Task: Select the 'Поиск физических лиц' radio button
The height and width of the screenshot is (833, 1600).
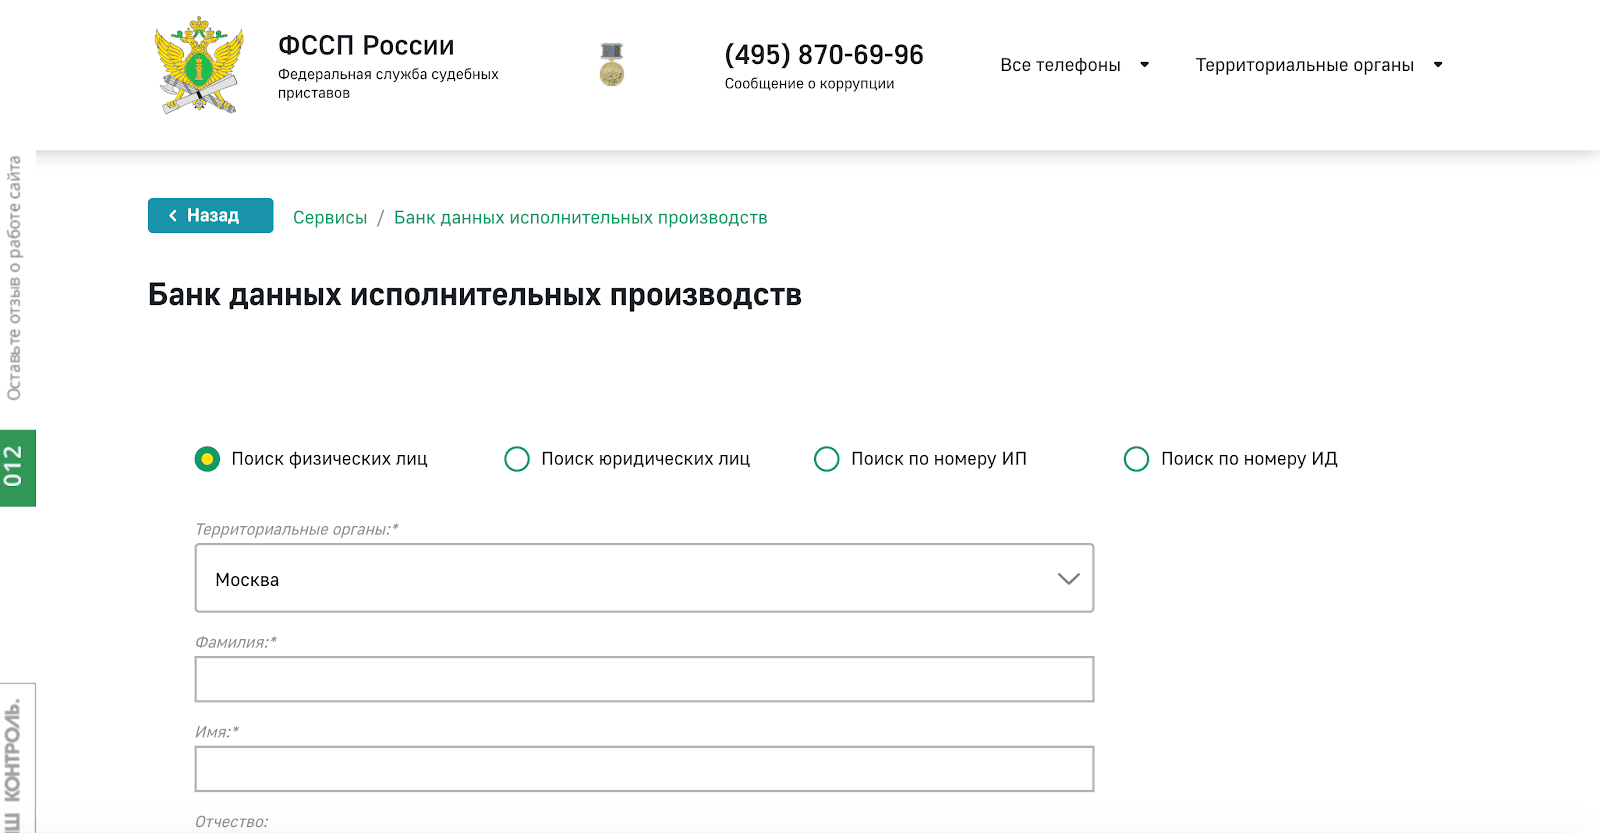Action: 207,459
